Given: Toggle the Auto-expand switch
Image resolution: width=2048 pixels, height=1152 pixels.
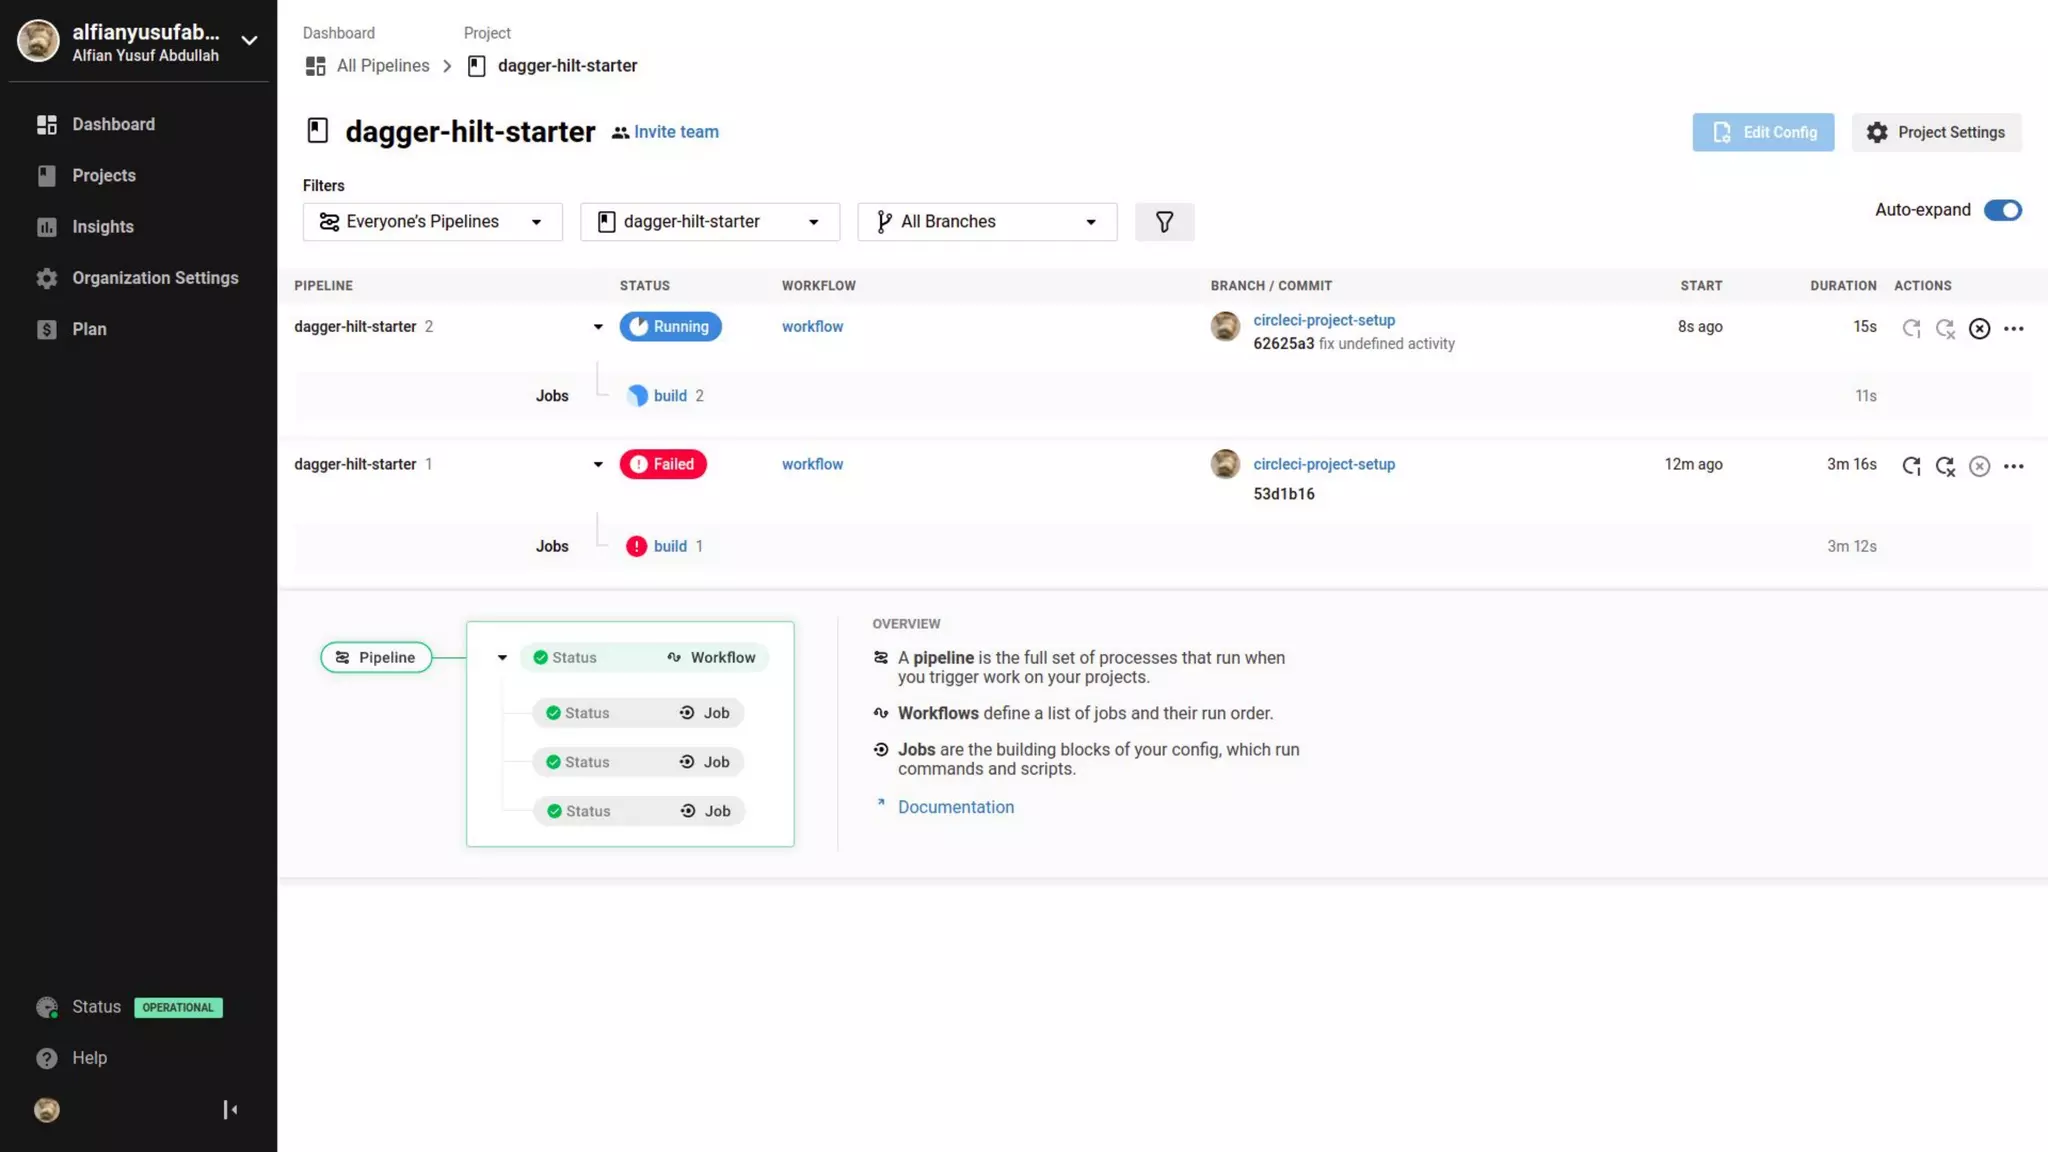Looking at the screenshot, I should pyautogui.click(x=2002, y=210).
